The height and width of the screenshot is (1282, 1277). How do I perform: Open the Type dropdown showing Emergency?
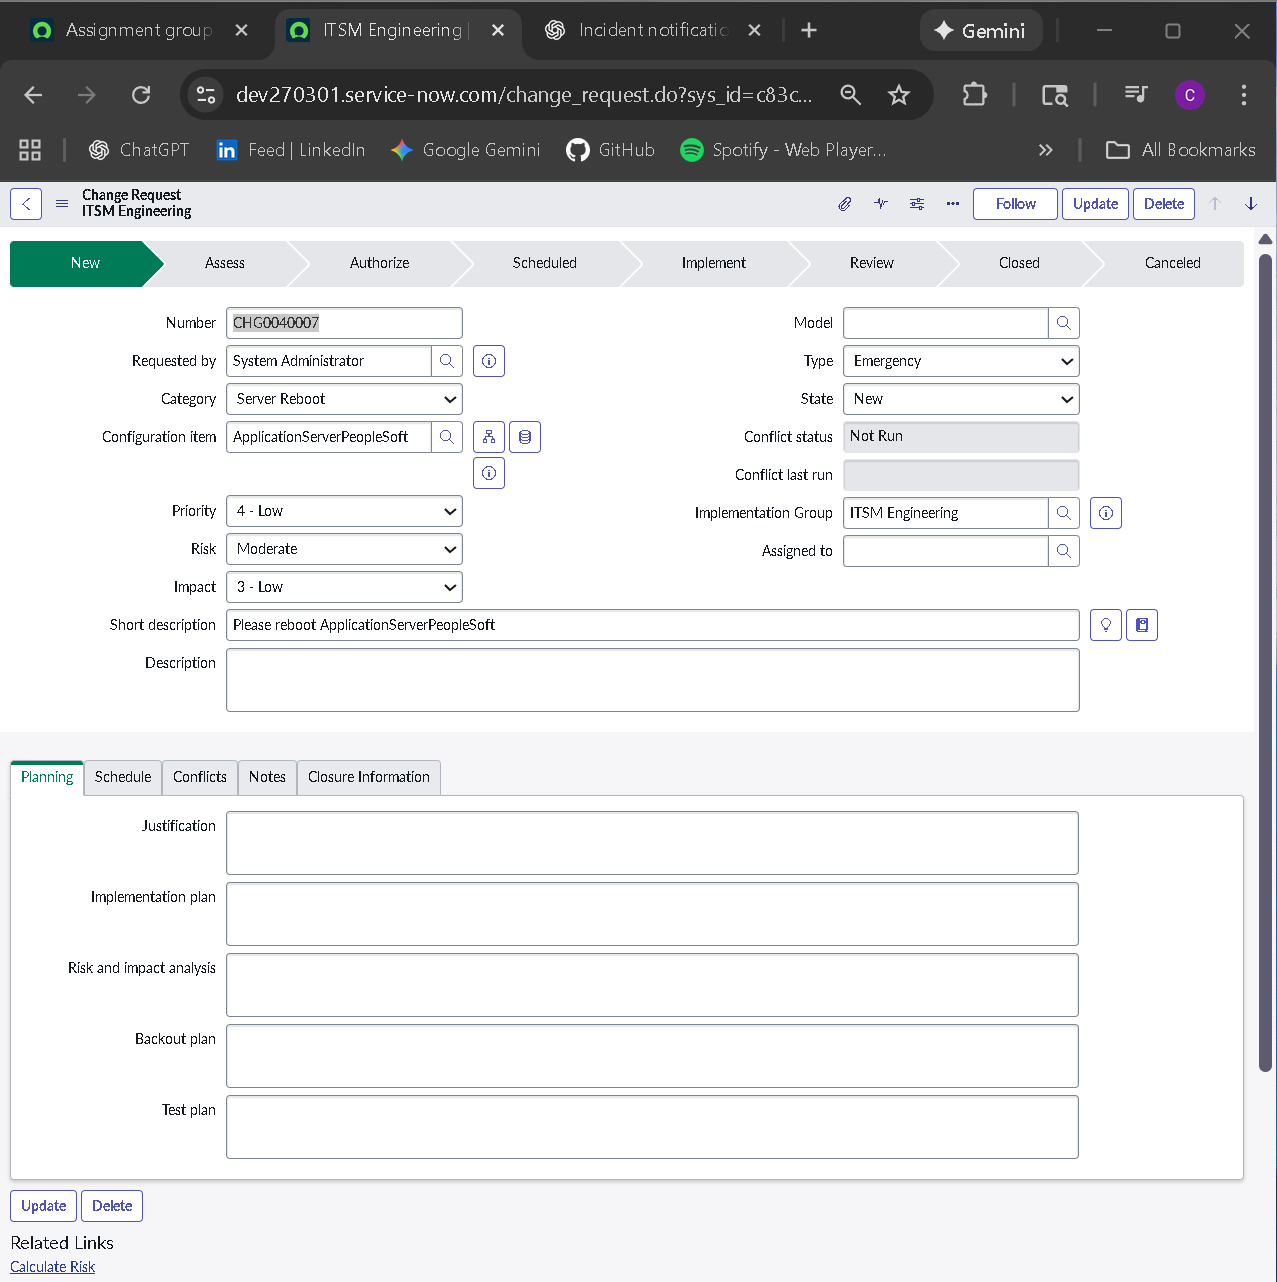960,361
